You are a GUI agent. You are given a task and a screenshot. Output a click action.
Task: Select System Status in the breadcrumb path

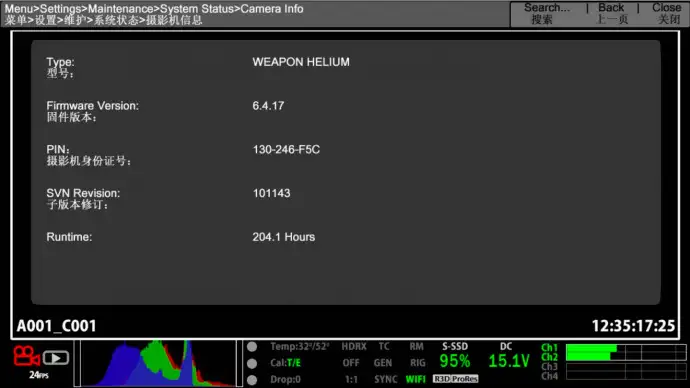(x=197, y=9)
